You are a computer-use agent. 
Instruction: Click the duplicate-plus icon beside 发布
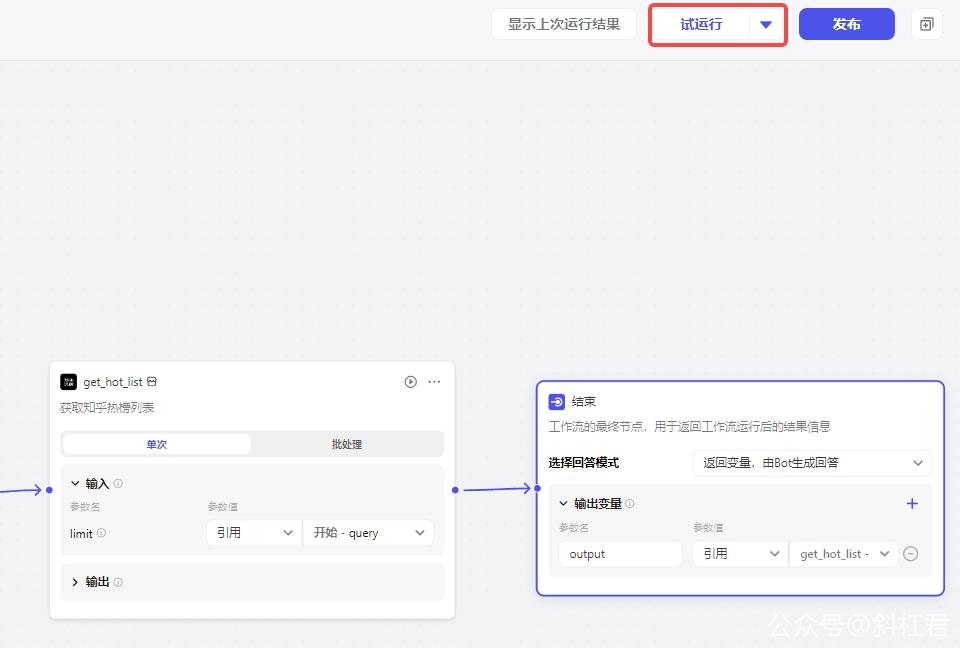[x=927, y=24]
